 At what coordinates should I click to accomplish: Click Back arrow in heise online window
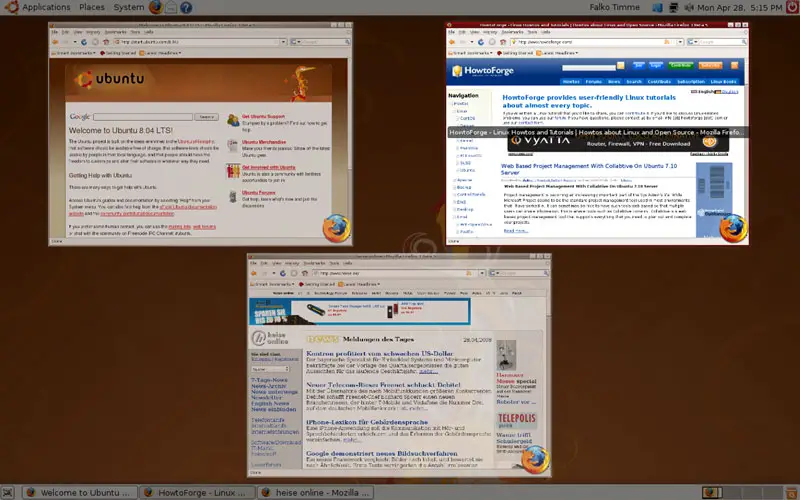(x=254, y=273)
